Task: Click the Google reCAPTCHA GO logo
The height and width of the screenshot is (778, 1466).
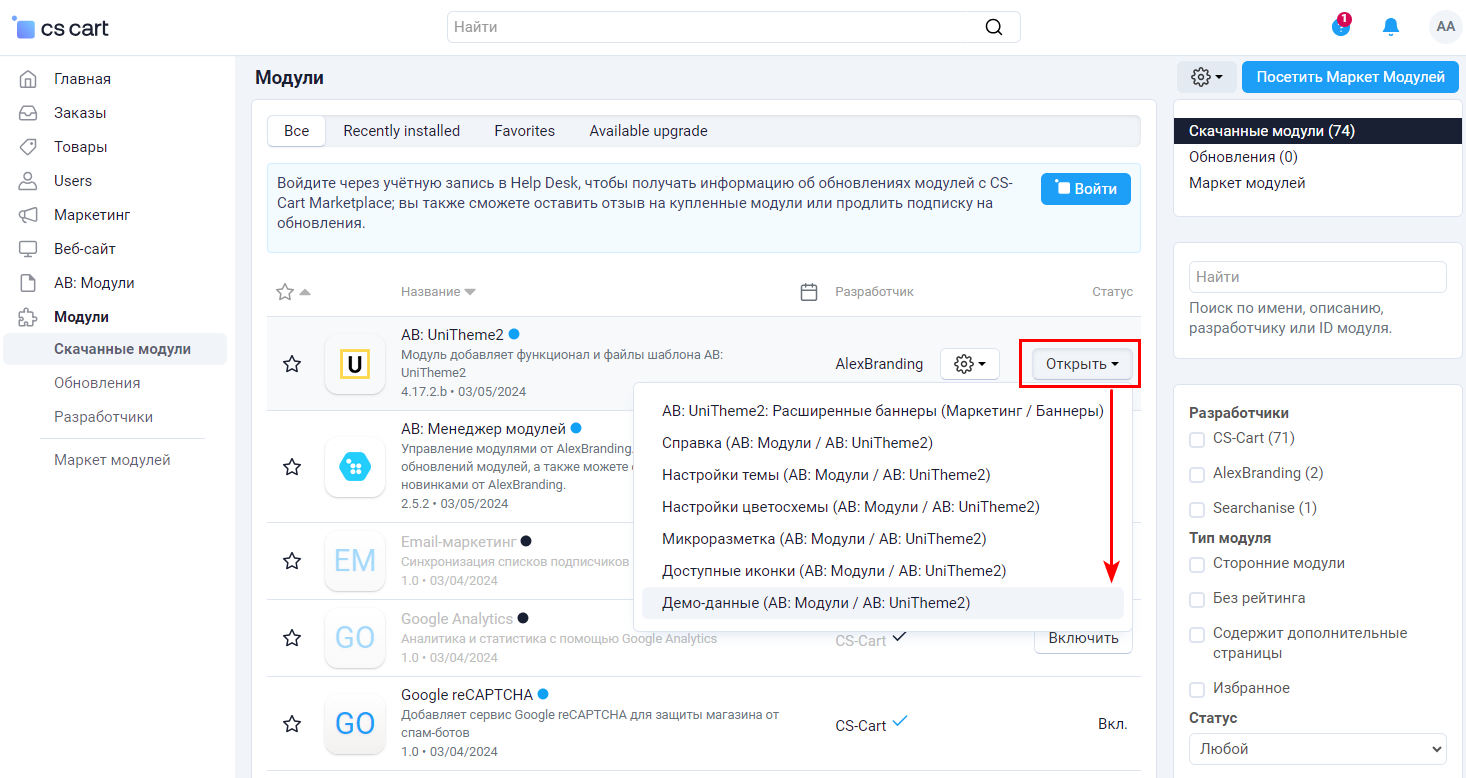Action: (355, 723)
